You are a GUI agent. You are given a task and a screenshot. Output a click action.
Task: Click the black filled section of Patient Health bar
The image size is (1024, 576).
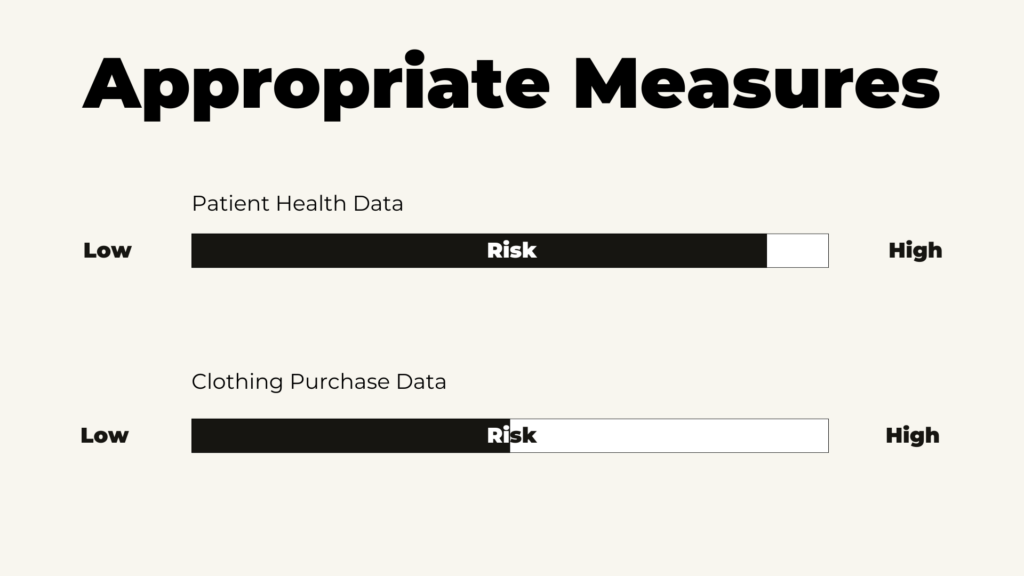(479, 251)
